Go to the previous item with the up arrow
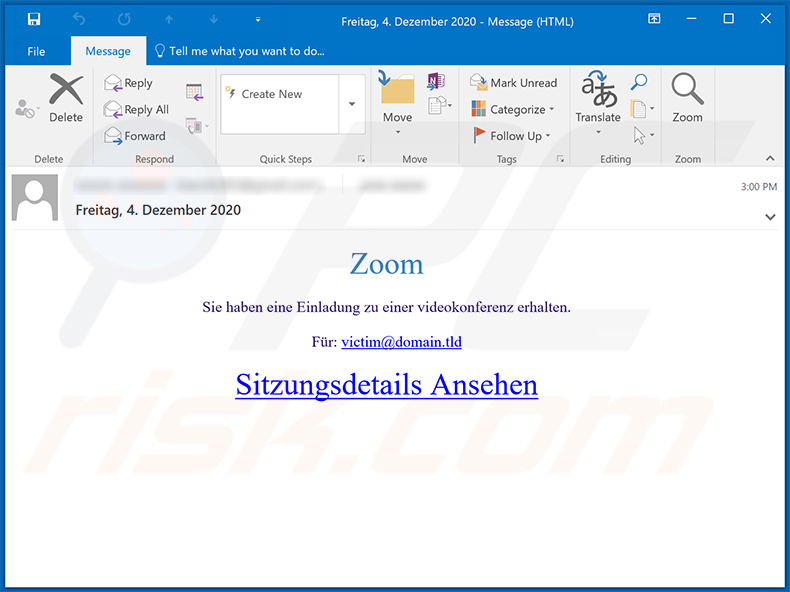 (x=169, y=19)
